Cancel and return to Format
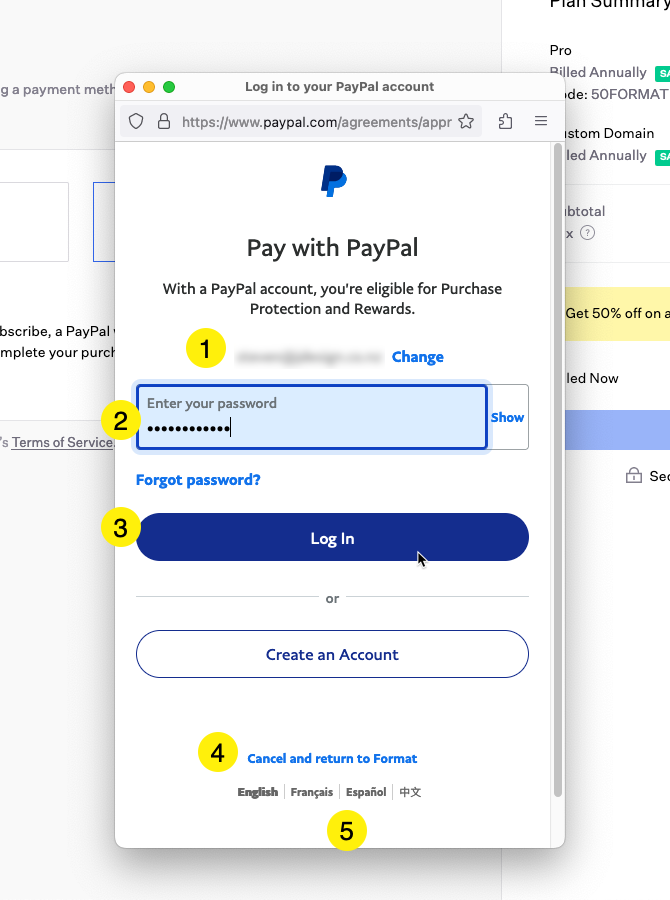The height and width of the screenshot is (900, 670). [x=332, y=759]
